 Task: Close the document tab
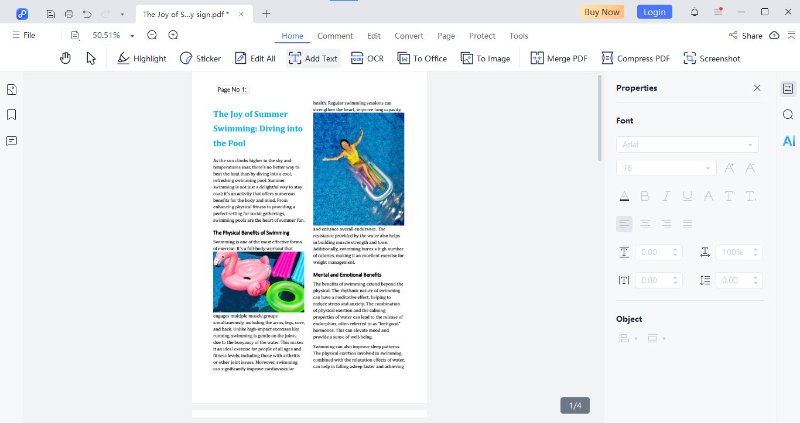(241, 14)
